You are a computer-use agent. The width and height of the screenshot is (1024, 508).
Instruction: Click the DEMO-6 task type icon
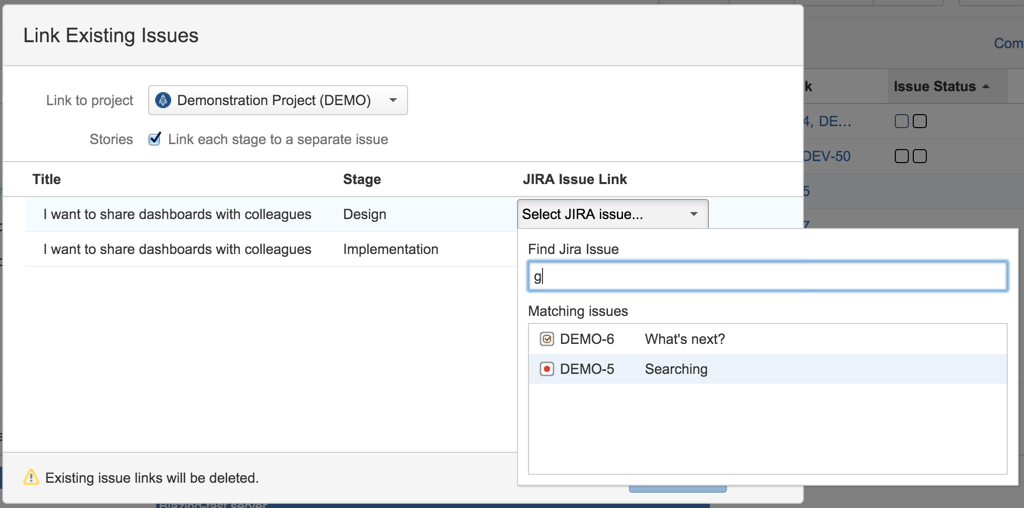(x=547, y=340)
